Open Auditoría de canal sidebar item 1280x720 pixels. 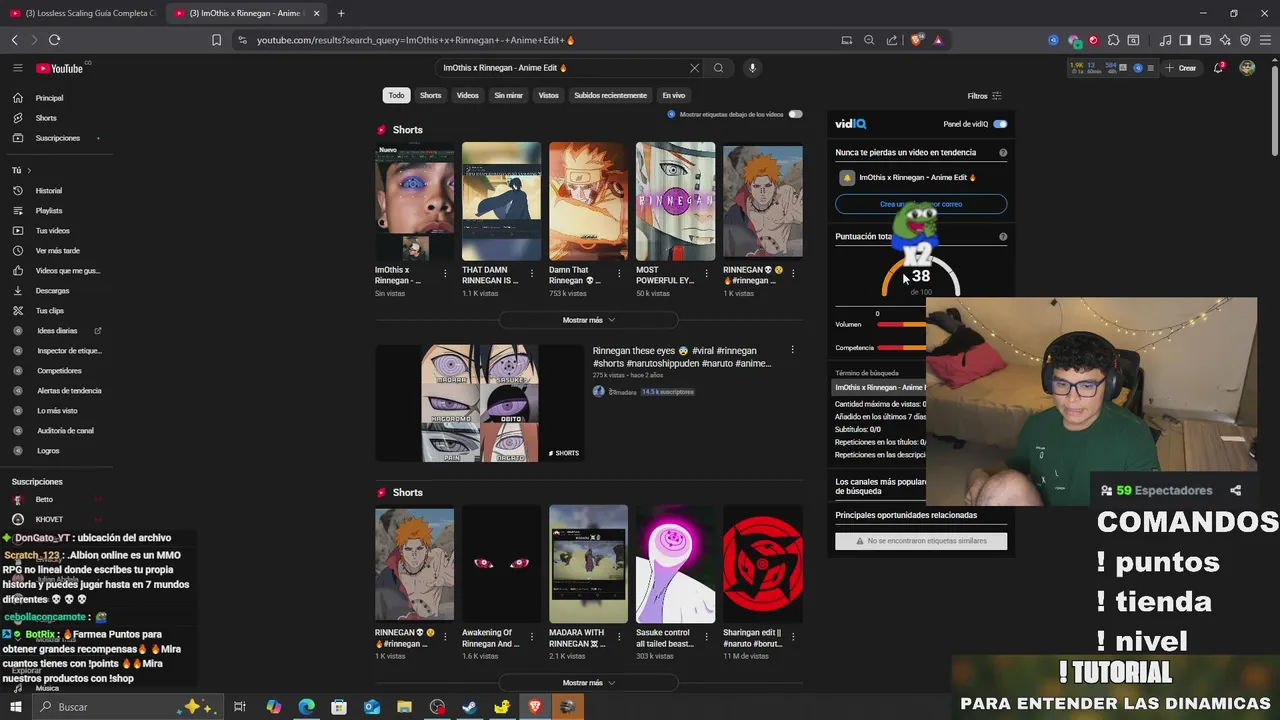click(65, 431)
